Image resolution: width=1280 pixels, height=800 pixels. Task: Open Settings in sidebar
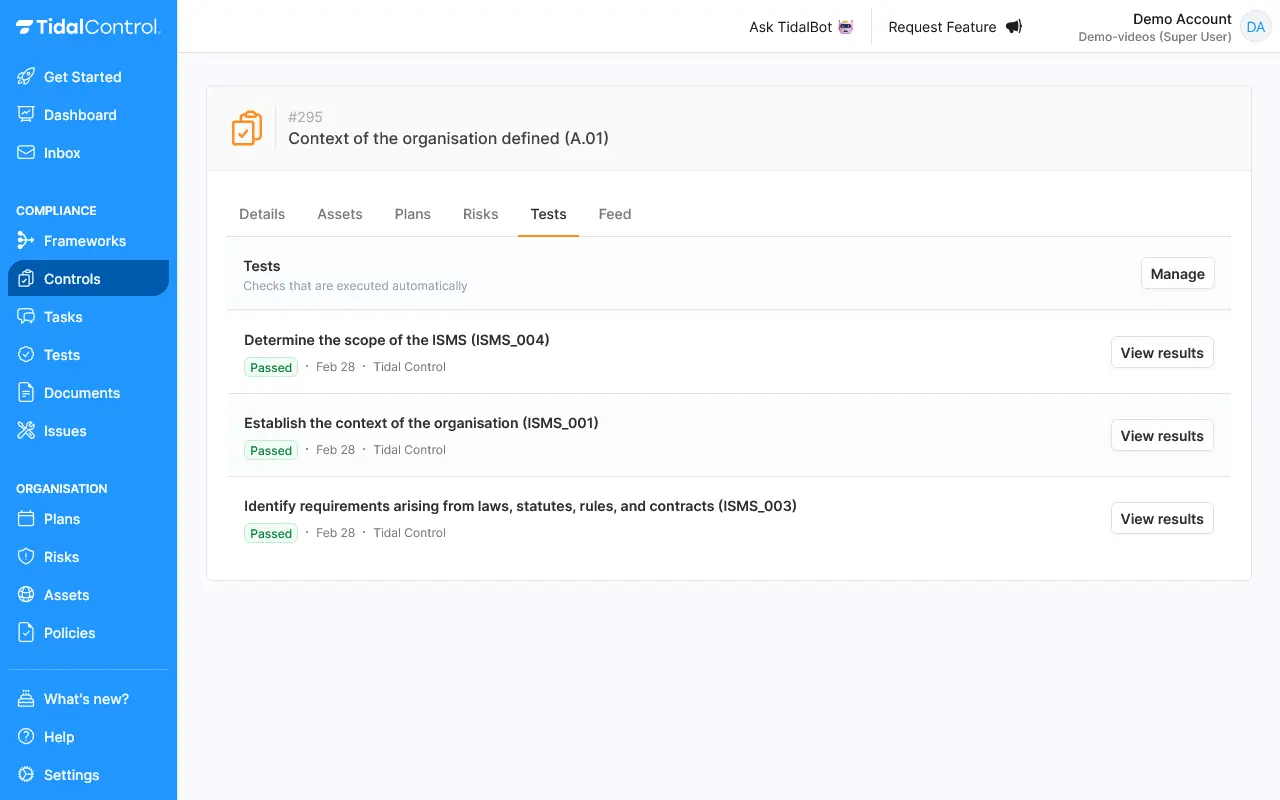point(88,775)
